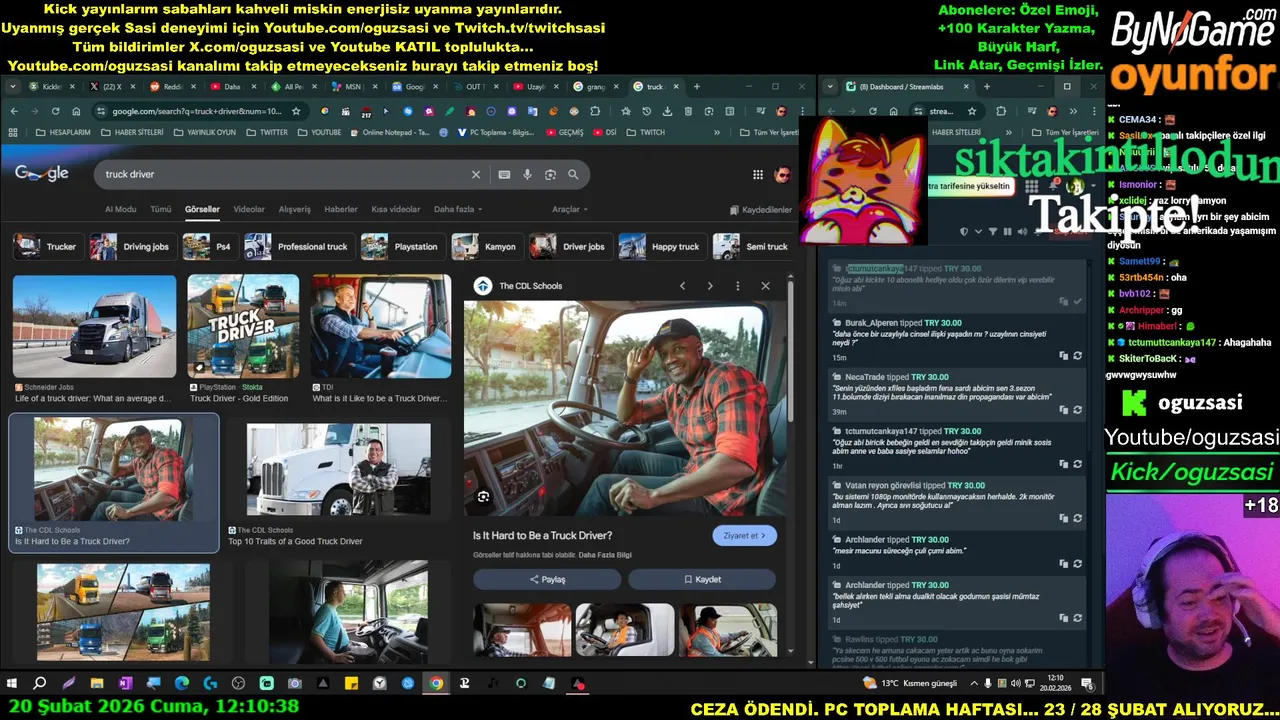1280x720 pixels.
Task: Bookmark this page with star icon
Action: coord(296,111)
